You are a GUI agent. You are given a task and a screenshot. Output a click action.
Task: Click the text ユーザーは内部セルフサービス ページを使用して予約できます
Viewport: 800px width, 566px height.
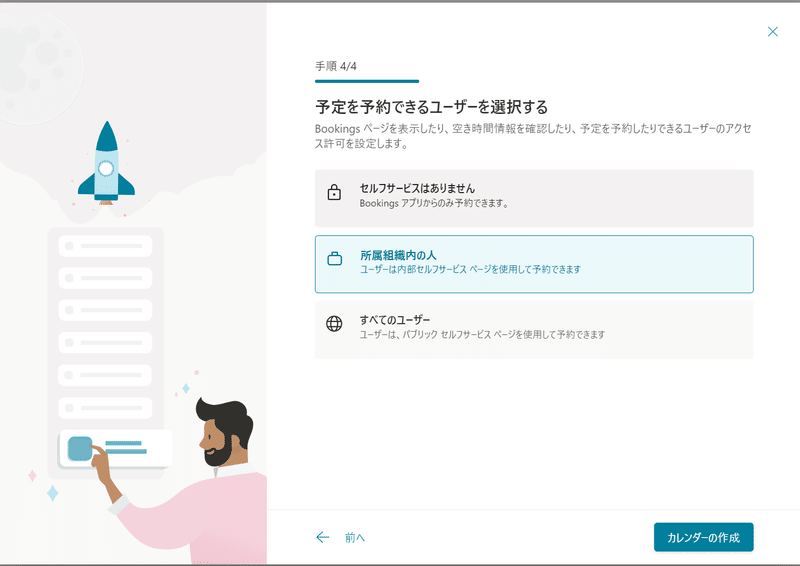pyautogui.click(x=470, y=269)
